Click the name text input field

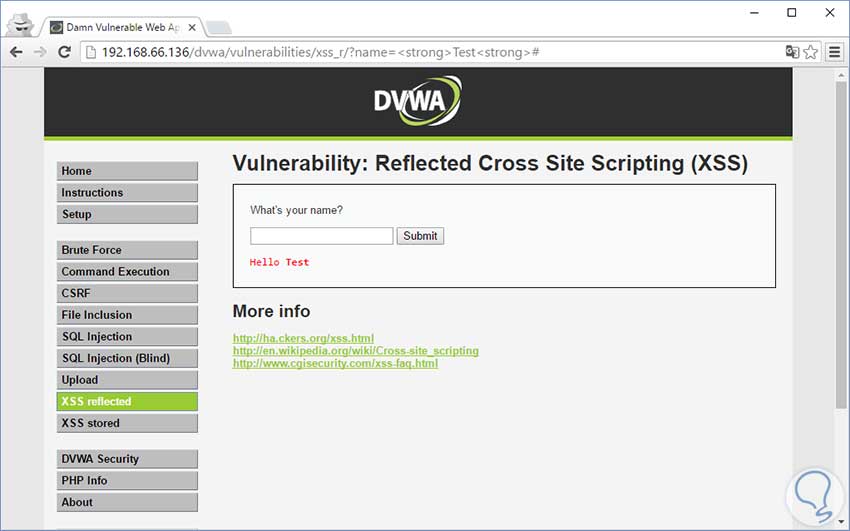point(321,236)
